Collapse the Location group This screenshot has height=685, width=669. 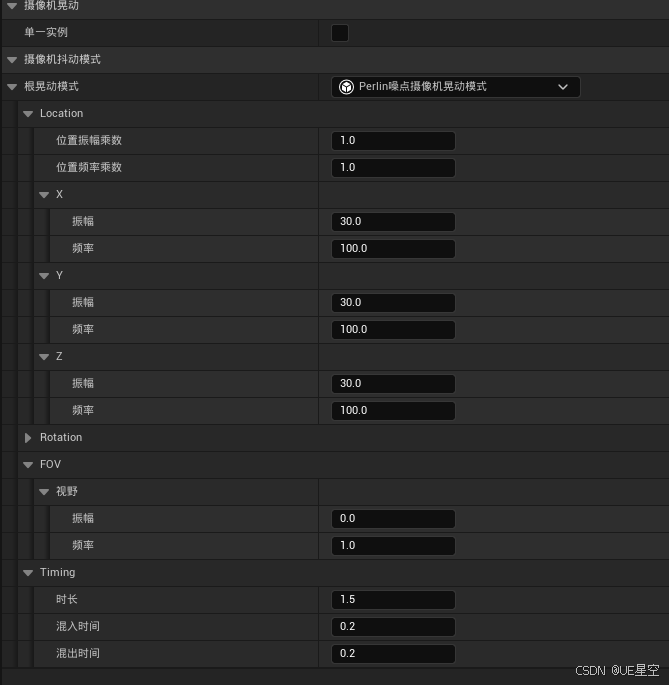click(x=28, y=114)
